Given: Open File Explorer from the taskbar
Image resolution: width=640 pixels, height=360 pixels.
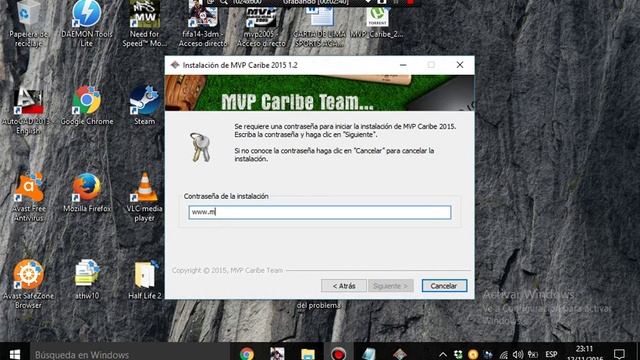Looking at the screenshot, I should [308, 353].
